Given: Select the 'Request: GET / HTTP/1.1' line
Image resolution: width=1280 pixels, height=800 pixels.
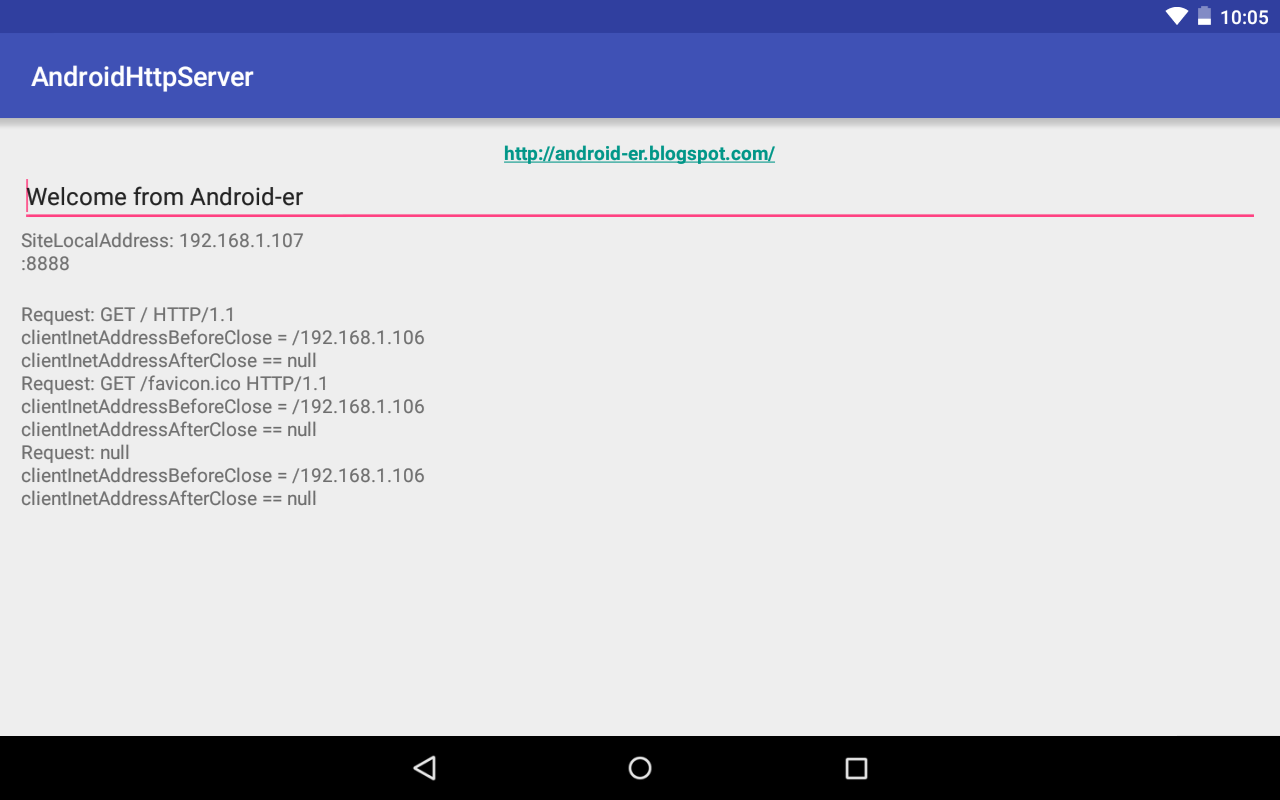Looking at the screenshot, I should point(128,315).
